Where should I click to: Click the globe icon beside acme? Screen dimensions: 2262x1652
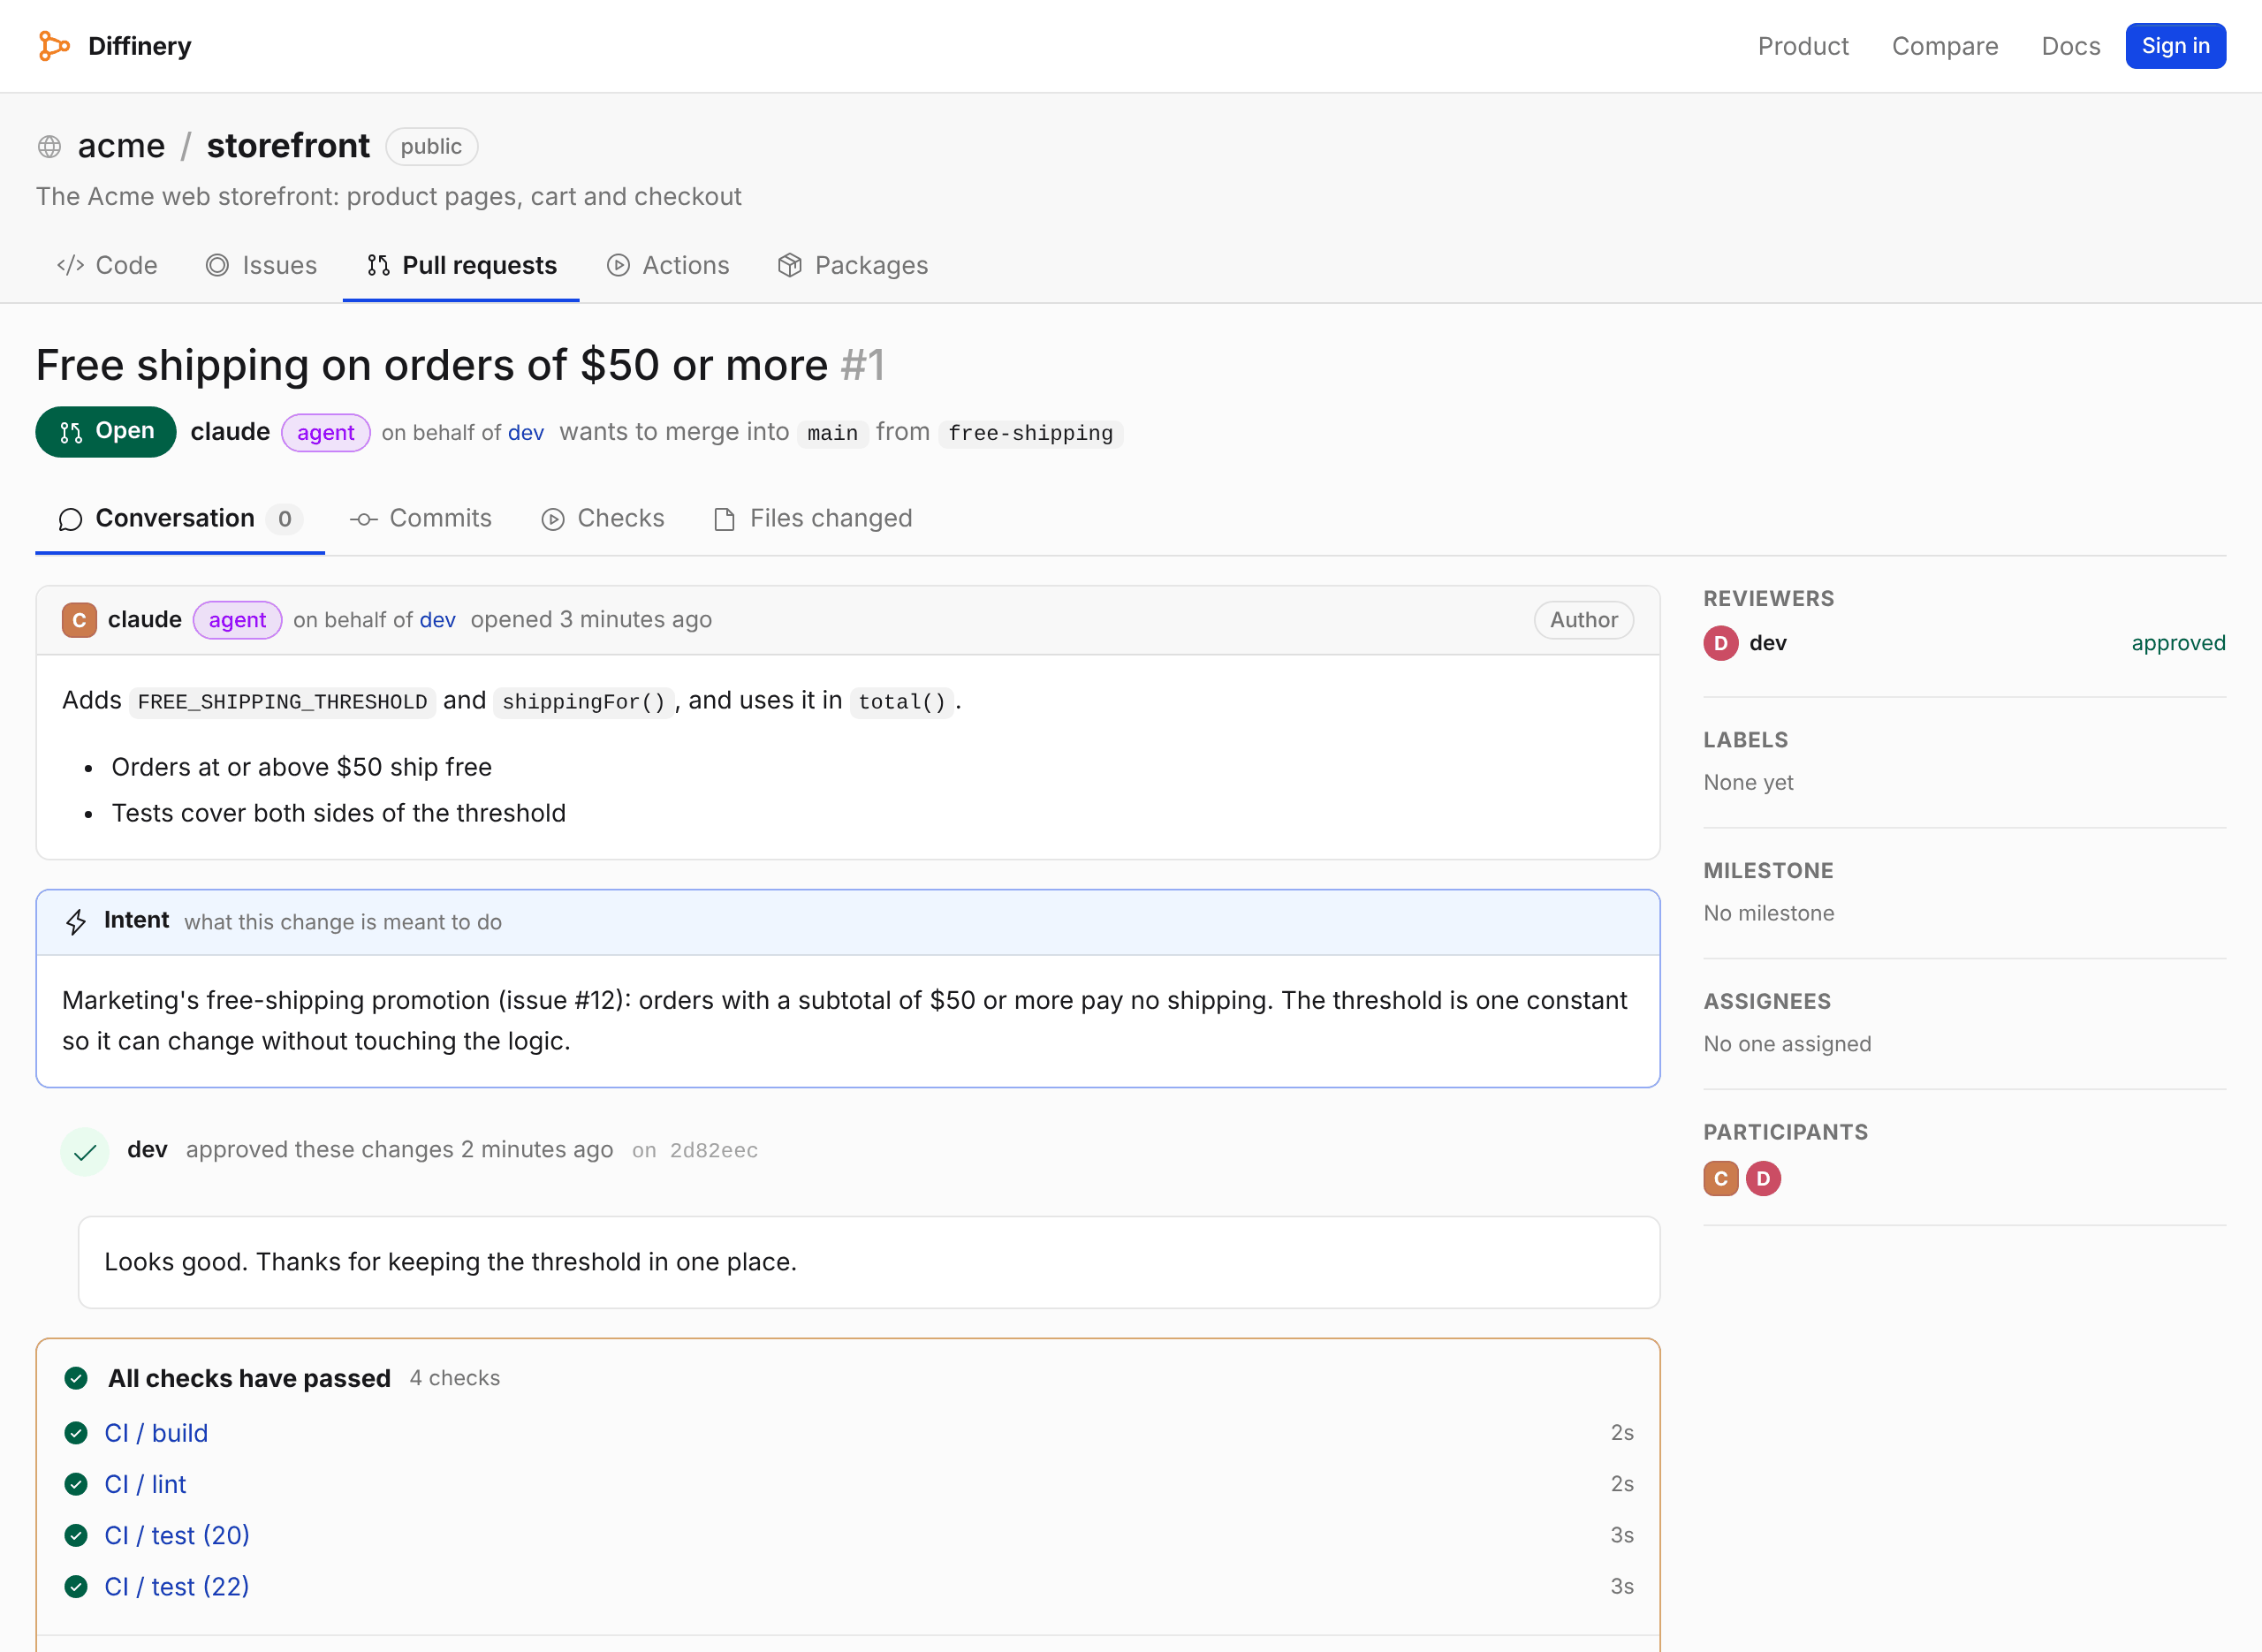click(49, 147)
